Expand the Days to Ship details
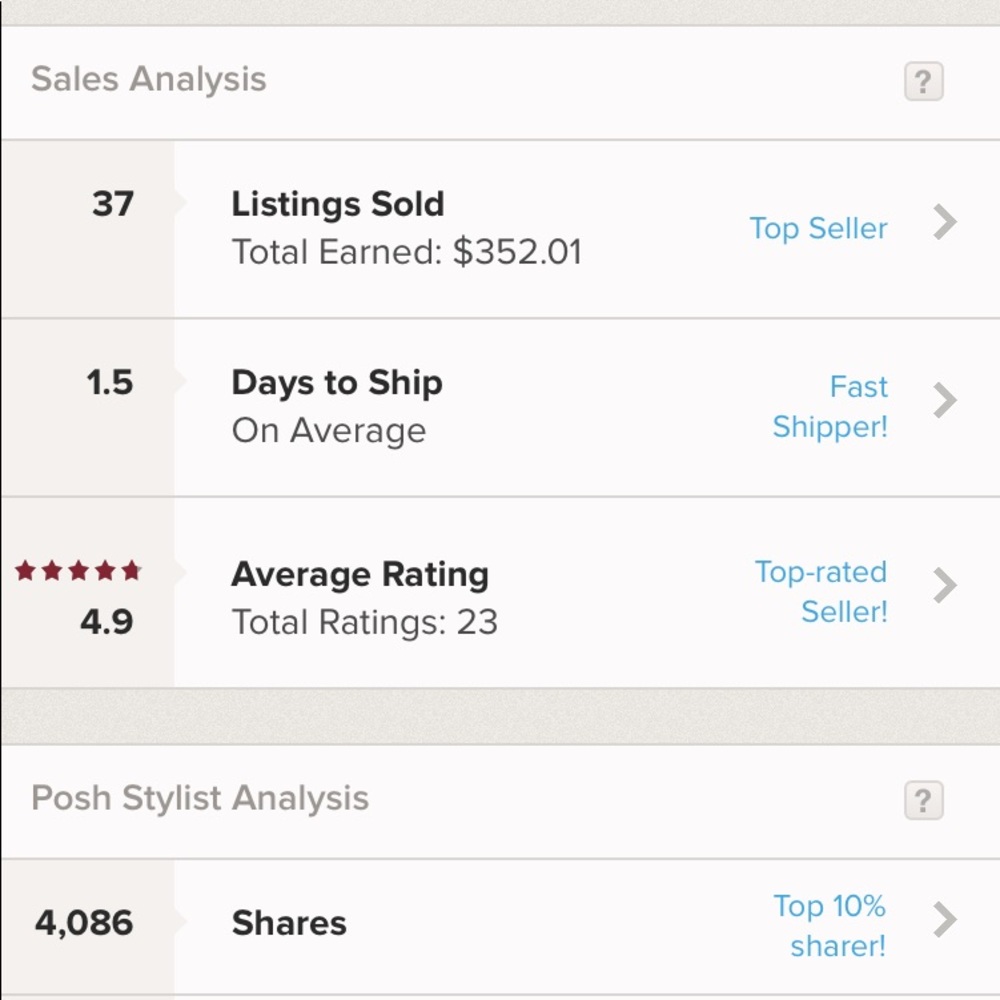The height and width of the screenshot is (1000, 1000). (944, 400)
